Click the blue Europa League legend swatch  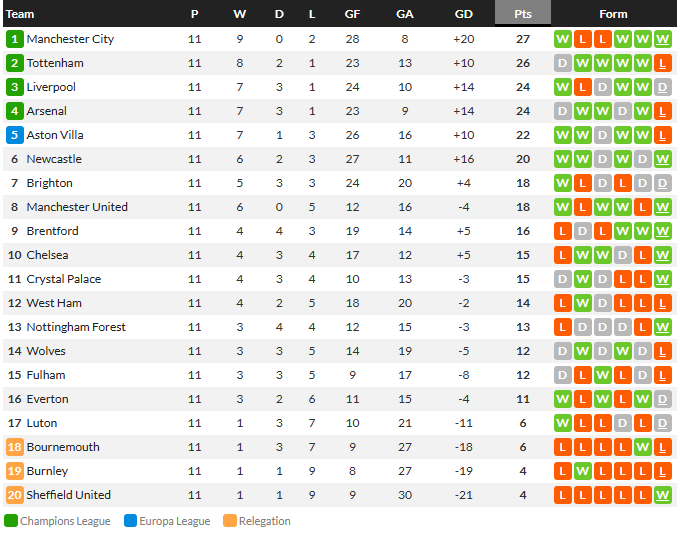tap(130, 521)
